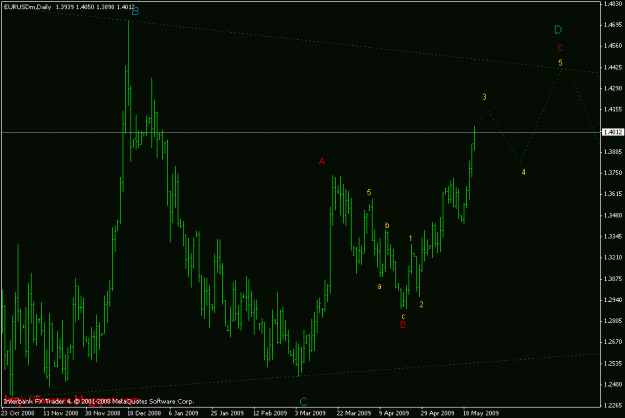Viewport: 625px width, 418px height.
Task: Select the yellow 5 label right of red A
Action: tap(369, 192)
